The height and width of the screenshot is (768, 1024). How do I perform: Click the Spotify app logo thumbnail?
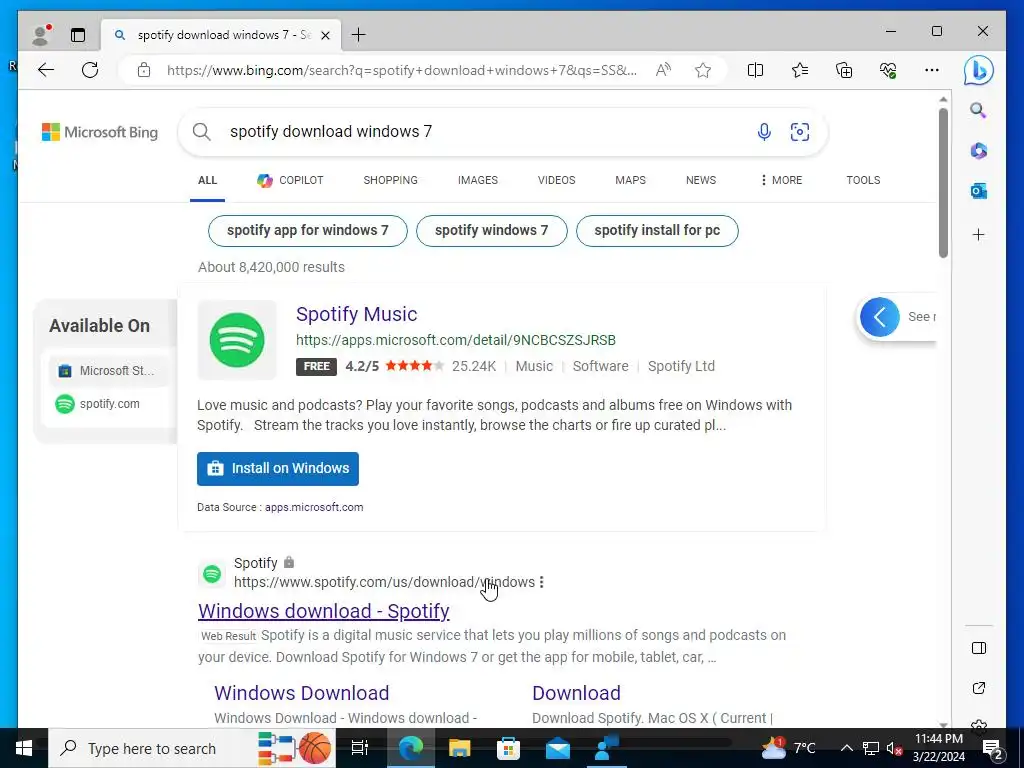[237, 340]
